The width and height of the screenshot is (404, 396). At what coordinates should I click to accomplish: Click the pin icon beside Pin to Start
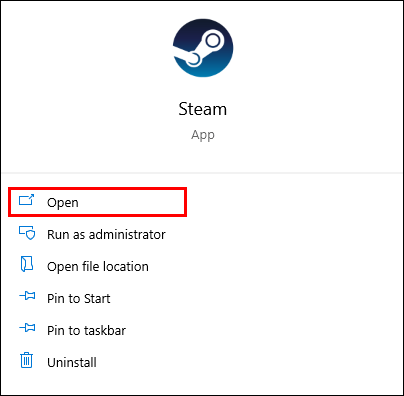(27, 296)
